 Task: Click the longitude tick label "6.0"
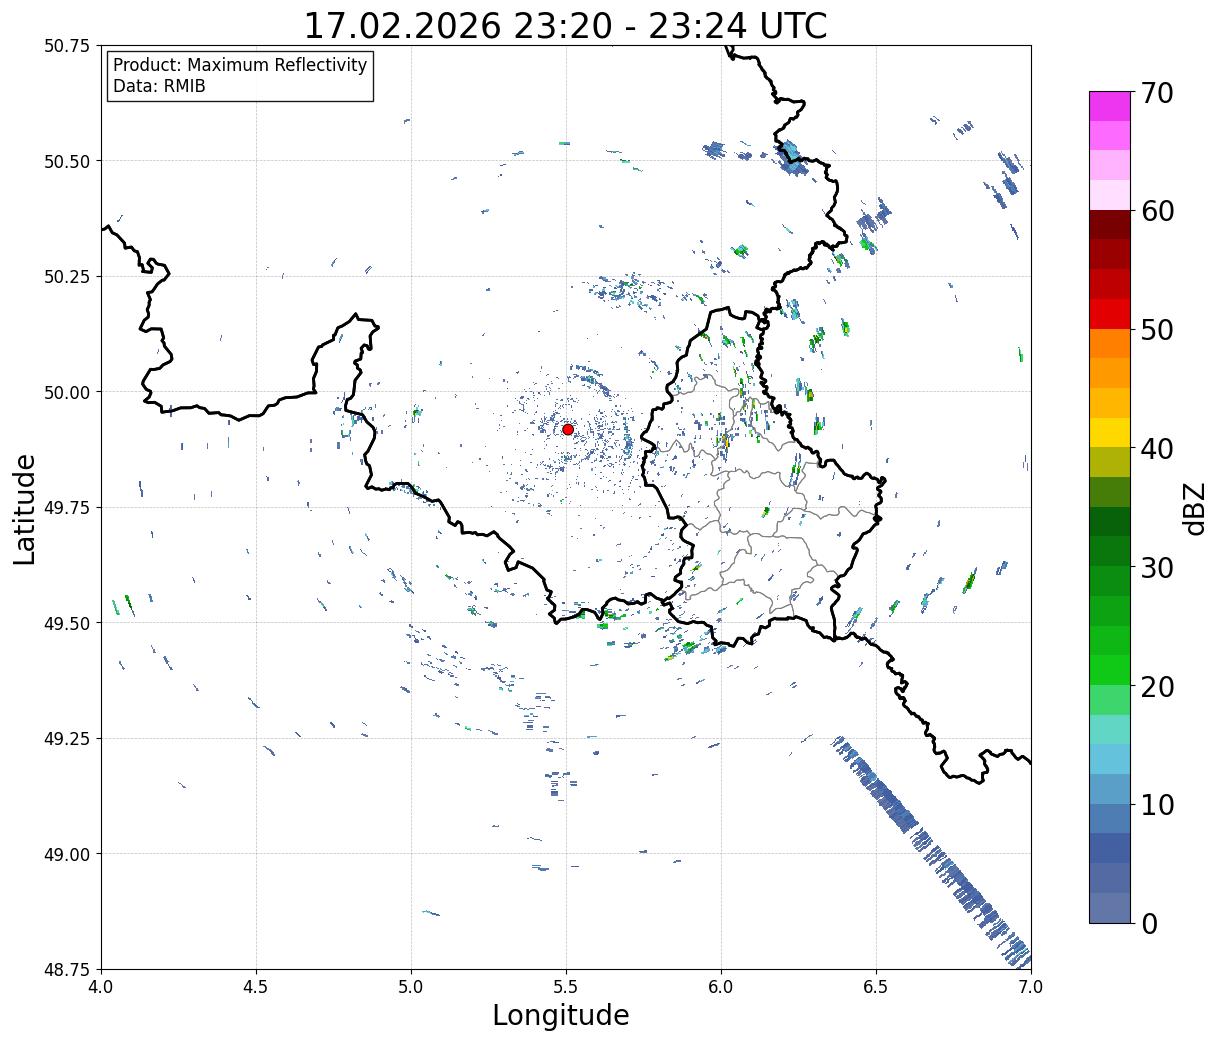(x=721, y=987)
